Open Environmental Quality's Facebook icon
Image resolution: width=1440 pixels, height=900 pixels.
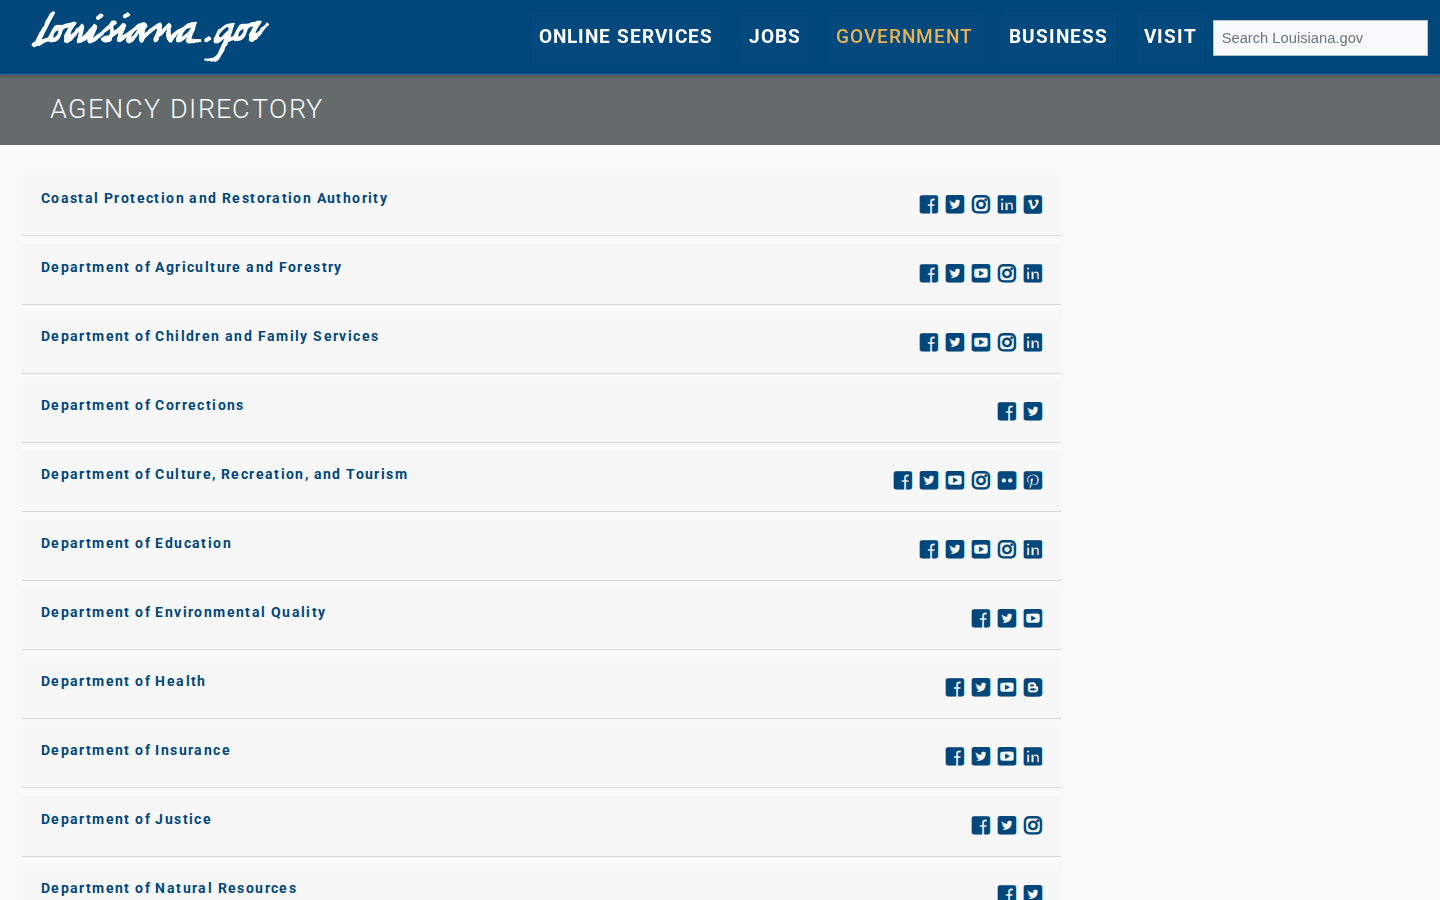tap(981, 619)
